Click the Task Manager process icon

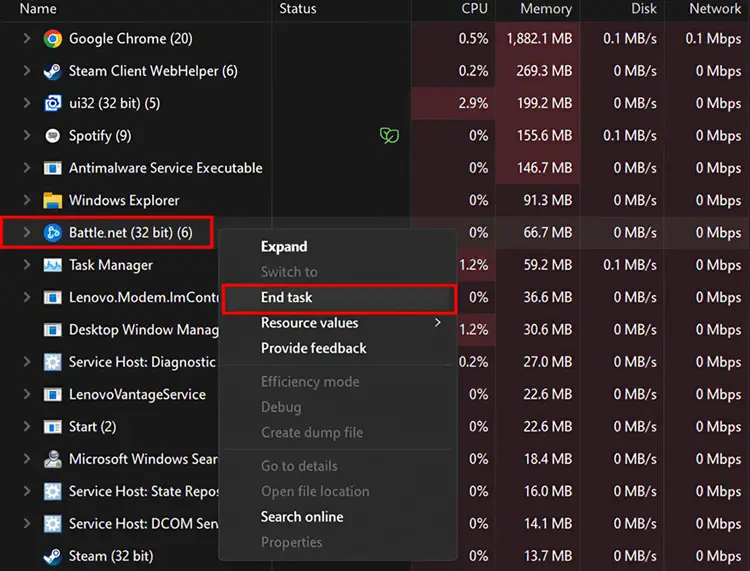tap(53, 265)
